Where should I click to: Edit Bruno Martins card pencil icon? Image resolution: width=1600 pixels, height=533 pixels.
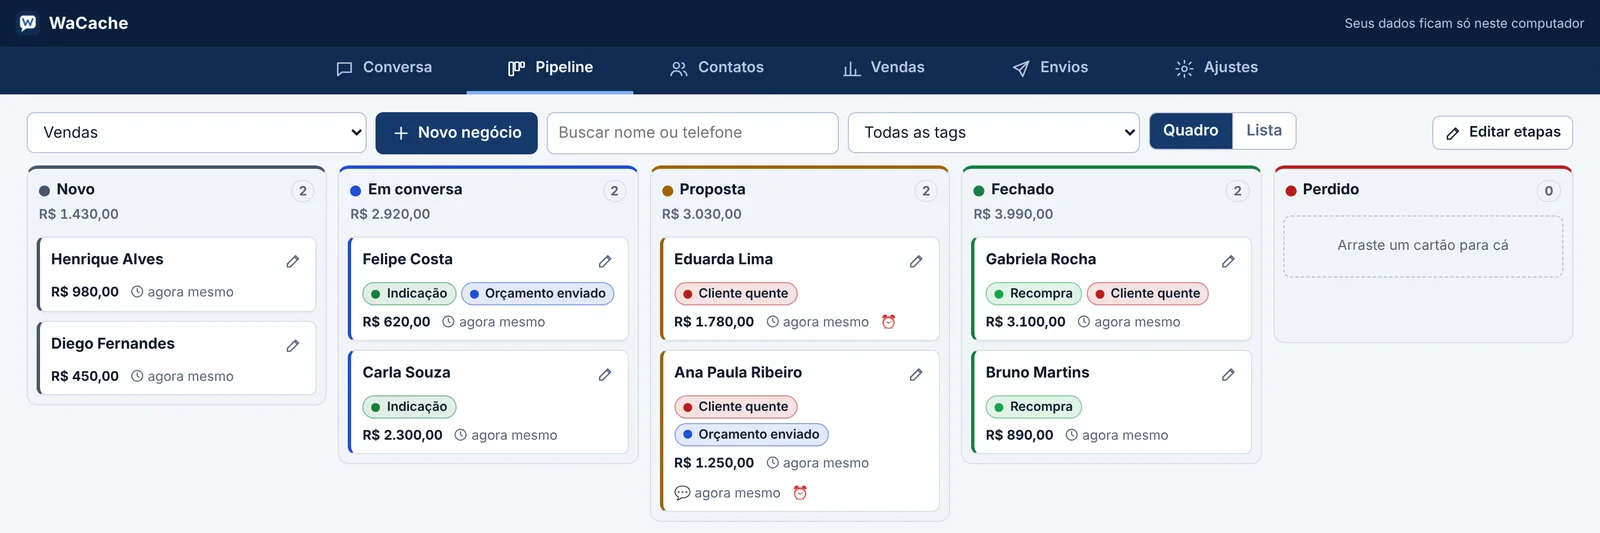pos(1228,374)
